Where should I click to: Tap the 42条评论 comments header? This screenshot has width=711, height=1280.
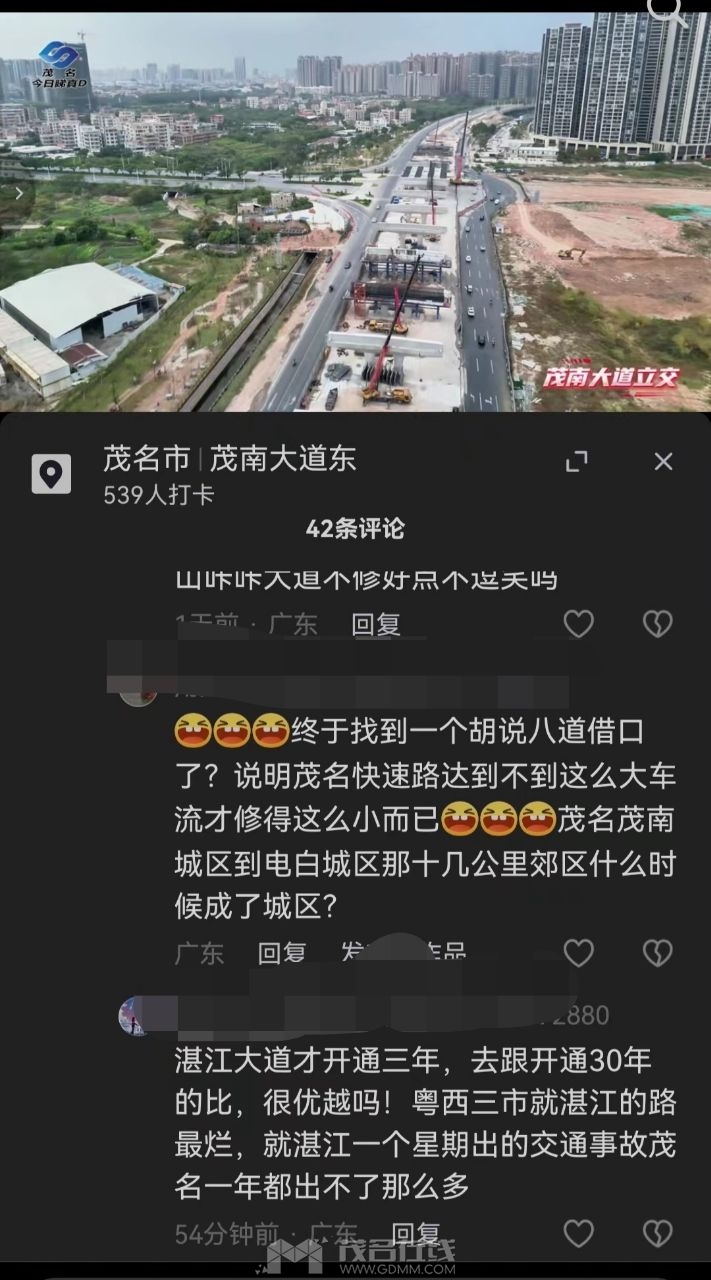coord(355,529)
